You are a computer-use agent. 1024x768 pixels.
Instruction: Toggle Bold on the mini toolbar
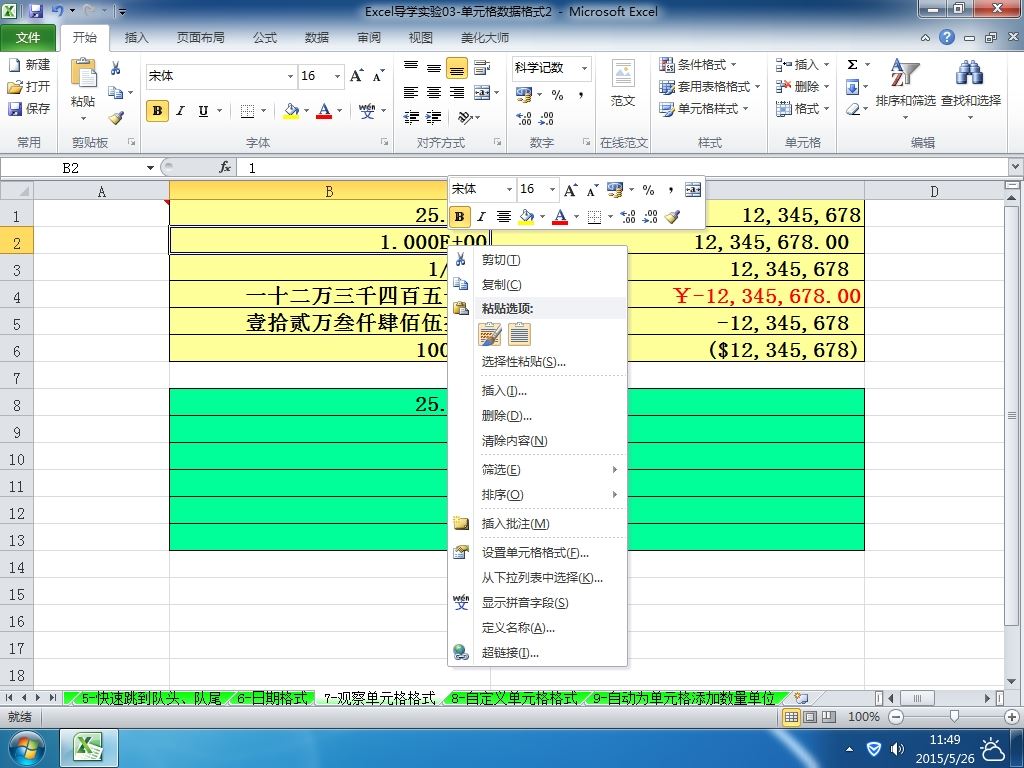(460, 217)
